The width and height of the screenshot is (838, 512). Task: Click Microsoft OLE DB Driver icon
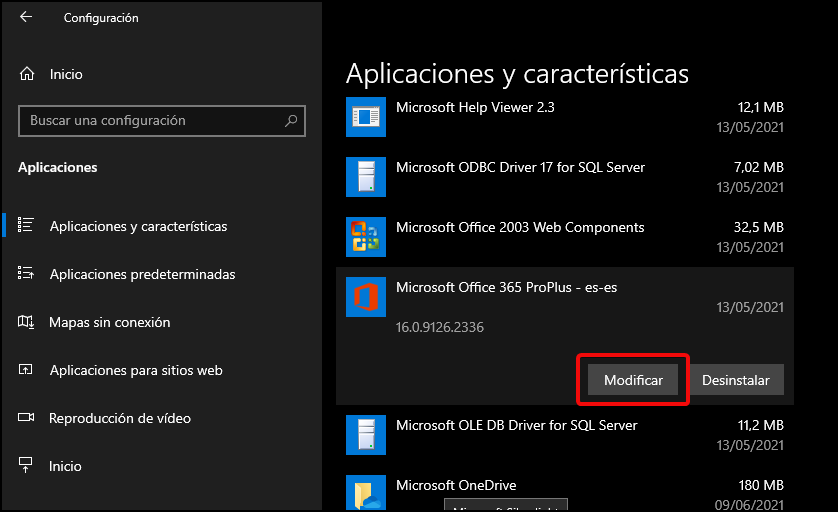pos(366,435)
